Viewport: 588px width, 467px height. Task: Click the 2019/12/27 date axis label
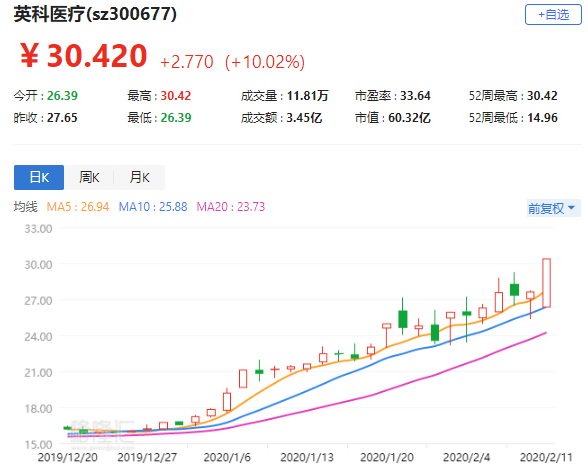[147, 458]
